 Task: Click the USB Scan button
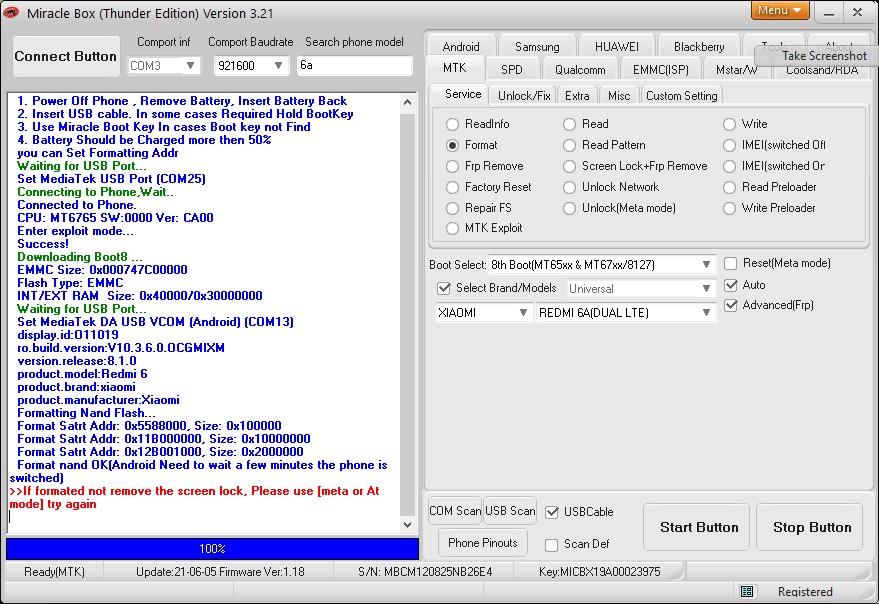coord(510,511)
